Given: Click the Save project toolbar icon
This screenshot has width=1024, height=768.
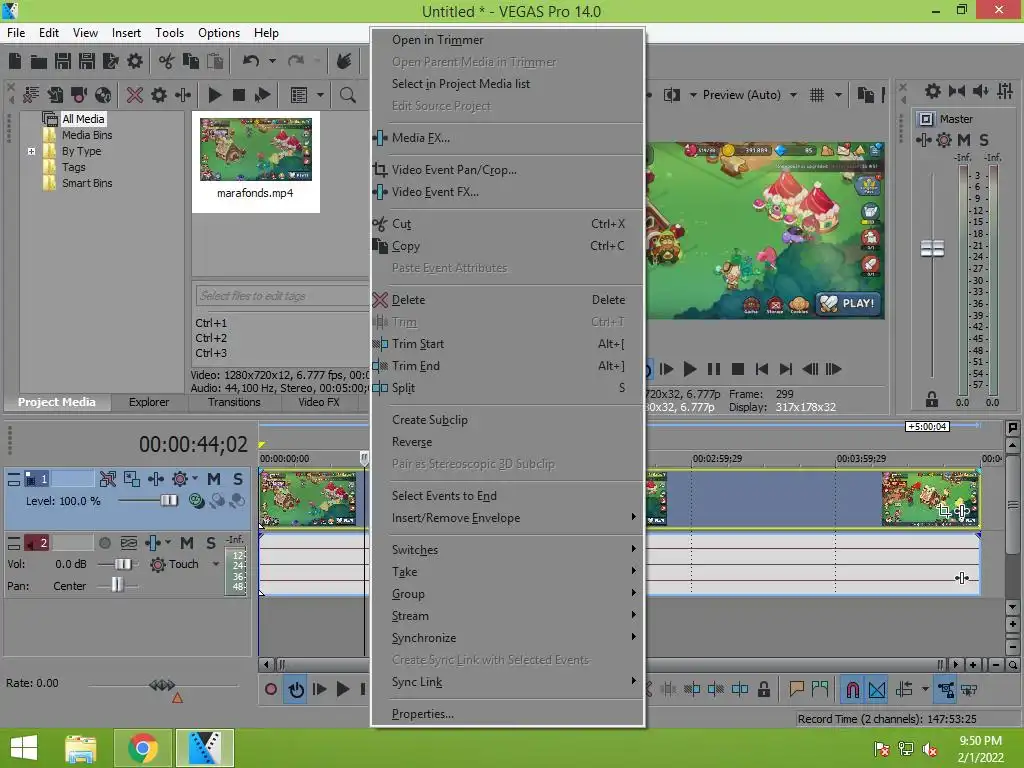Looking at the screenshot, I should click(x=63, y=61).
